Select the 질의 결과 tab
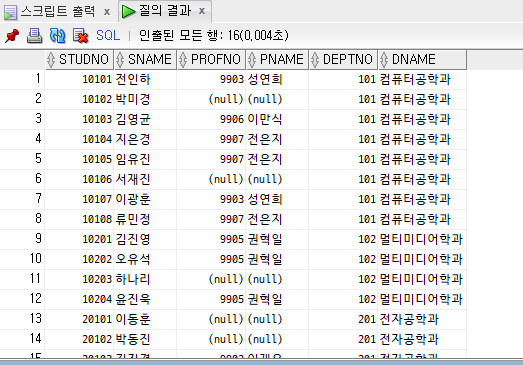The image size is (523, 365). coord(165,11)
